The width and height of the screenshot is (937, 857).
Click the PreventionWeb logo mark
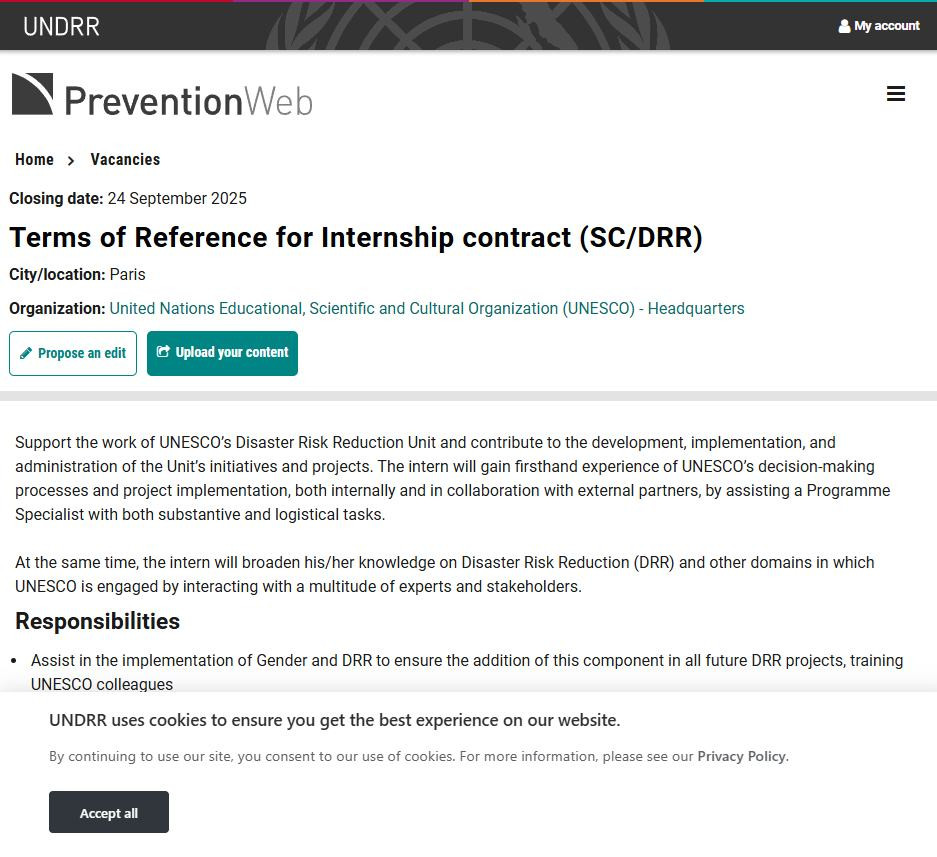(x=33, y=94)
